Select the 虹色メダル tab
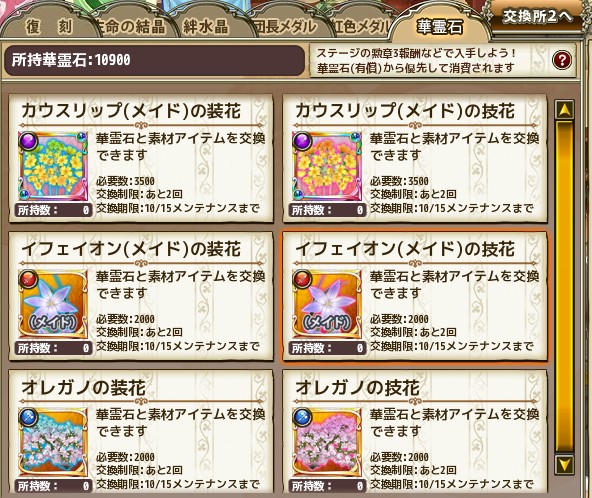The height and width of the screenshot is (498, 592). (x=361, y=26)
